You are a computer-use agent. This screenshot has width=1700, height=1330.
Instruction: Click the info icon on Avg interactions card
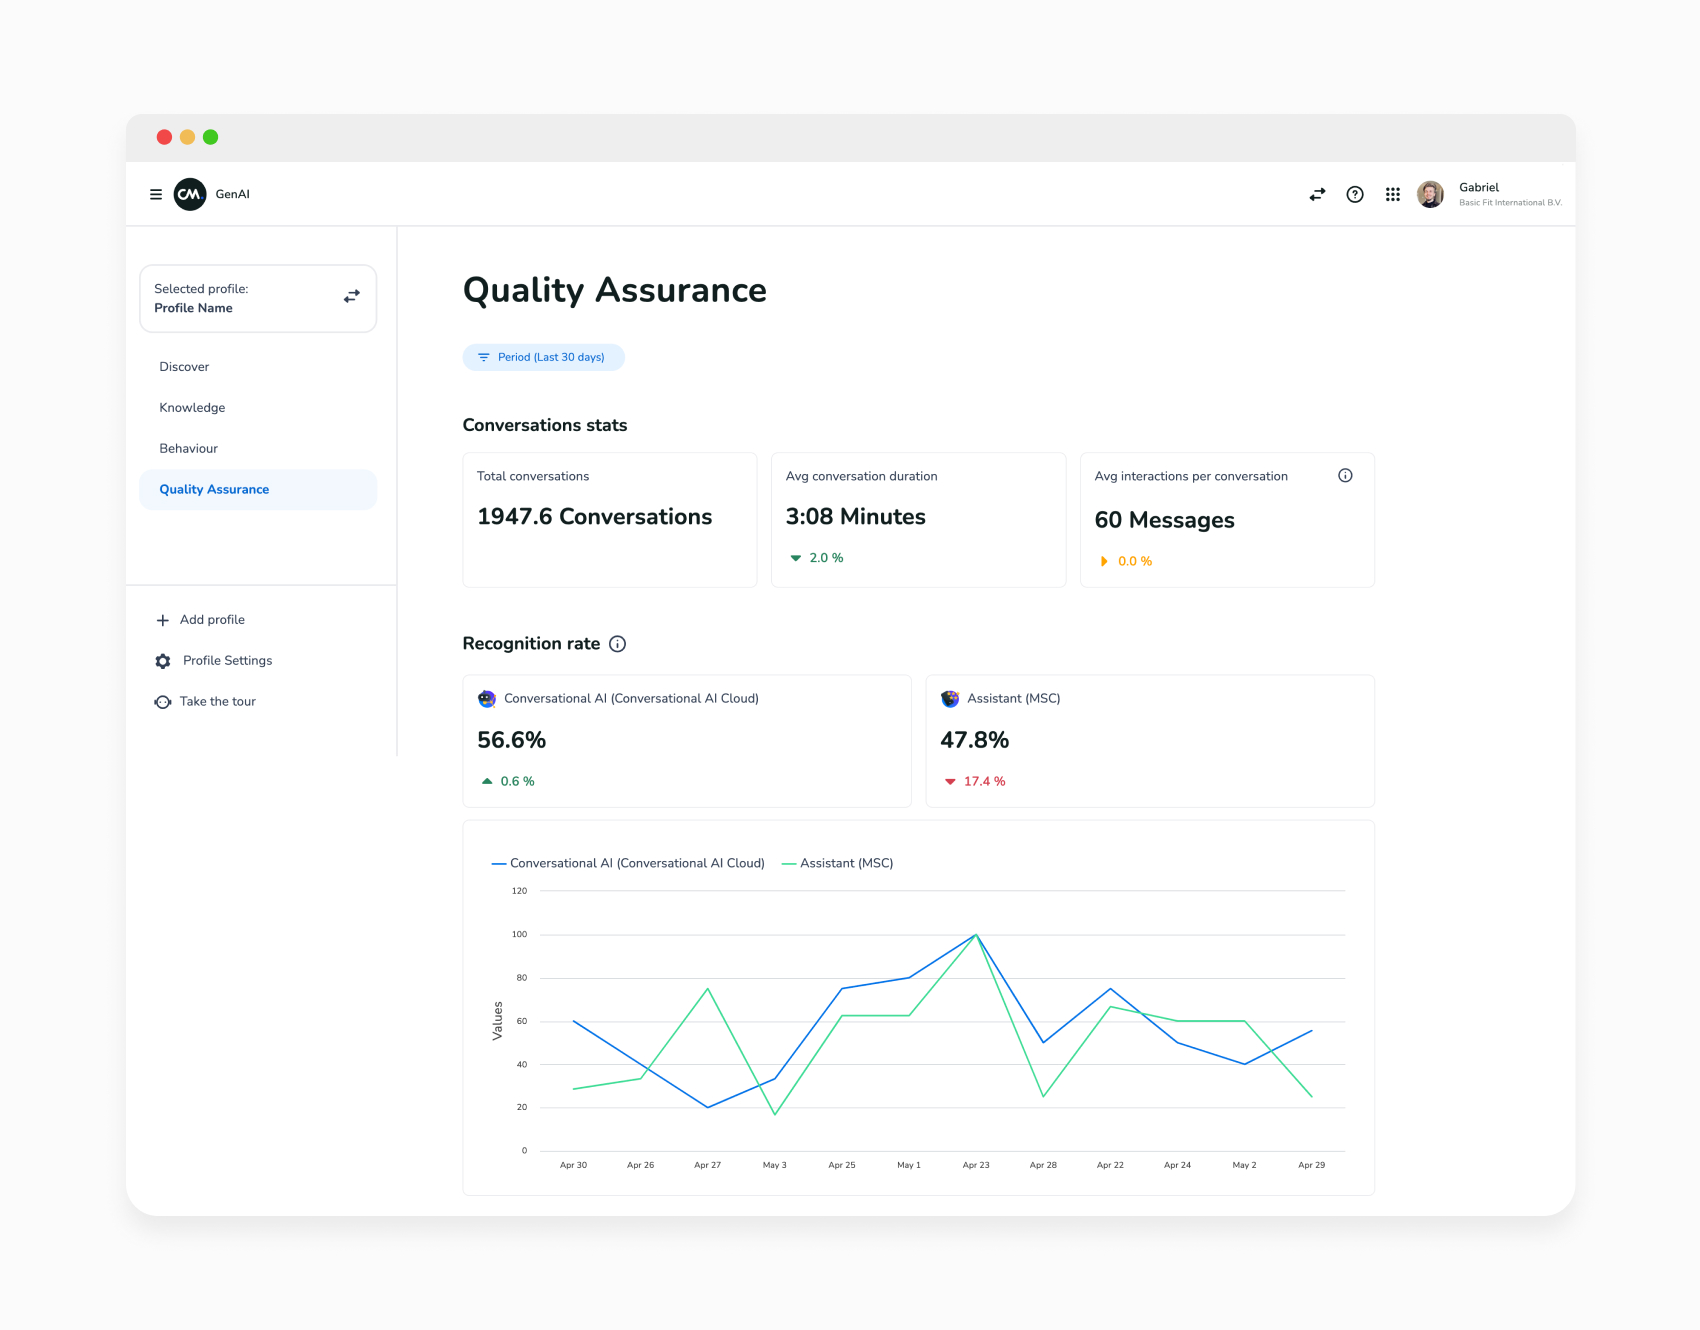pos(1345,476)
